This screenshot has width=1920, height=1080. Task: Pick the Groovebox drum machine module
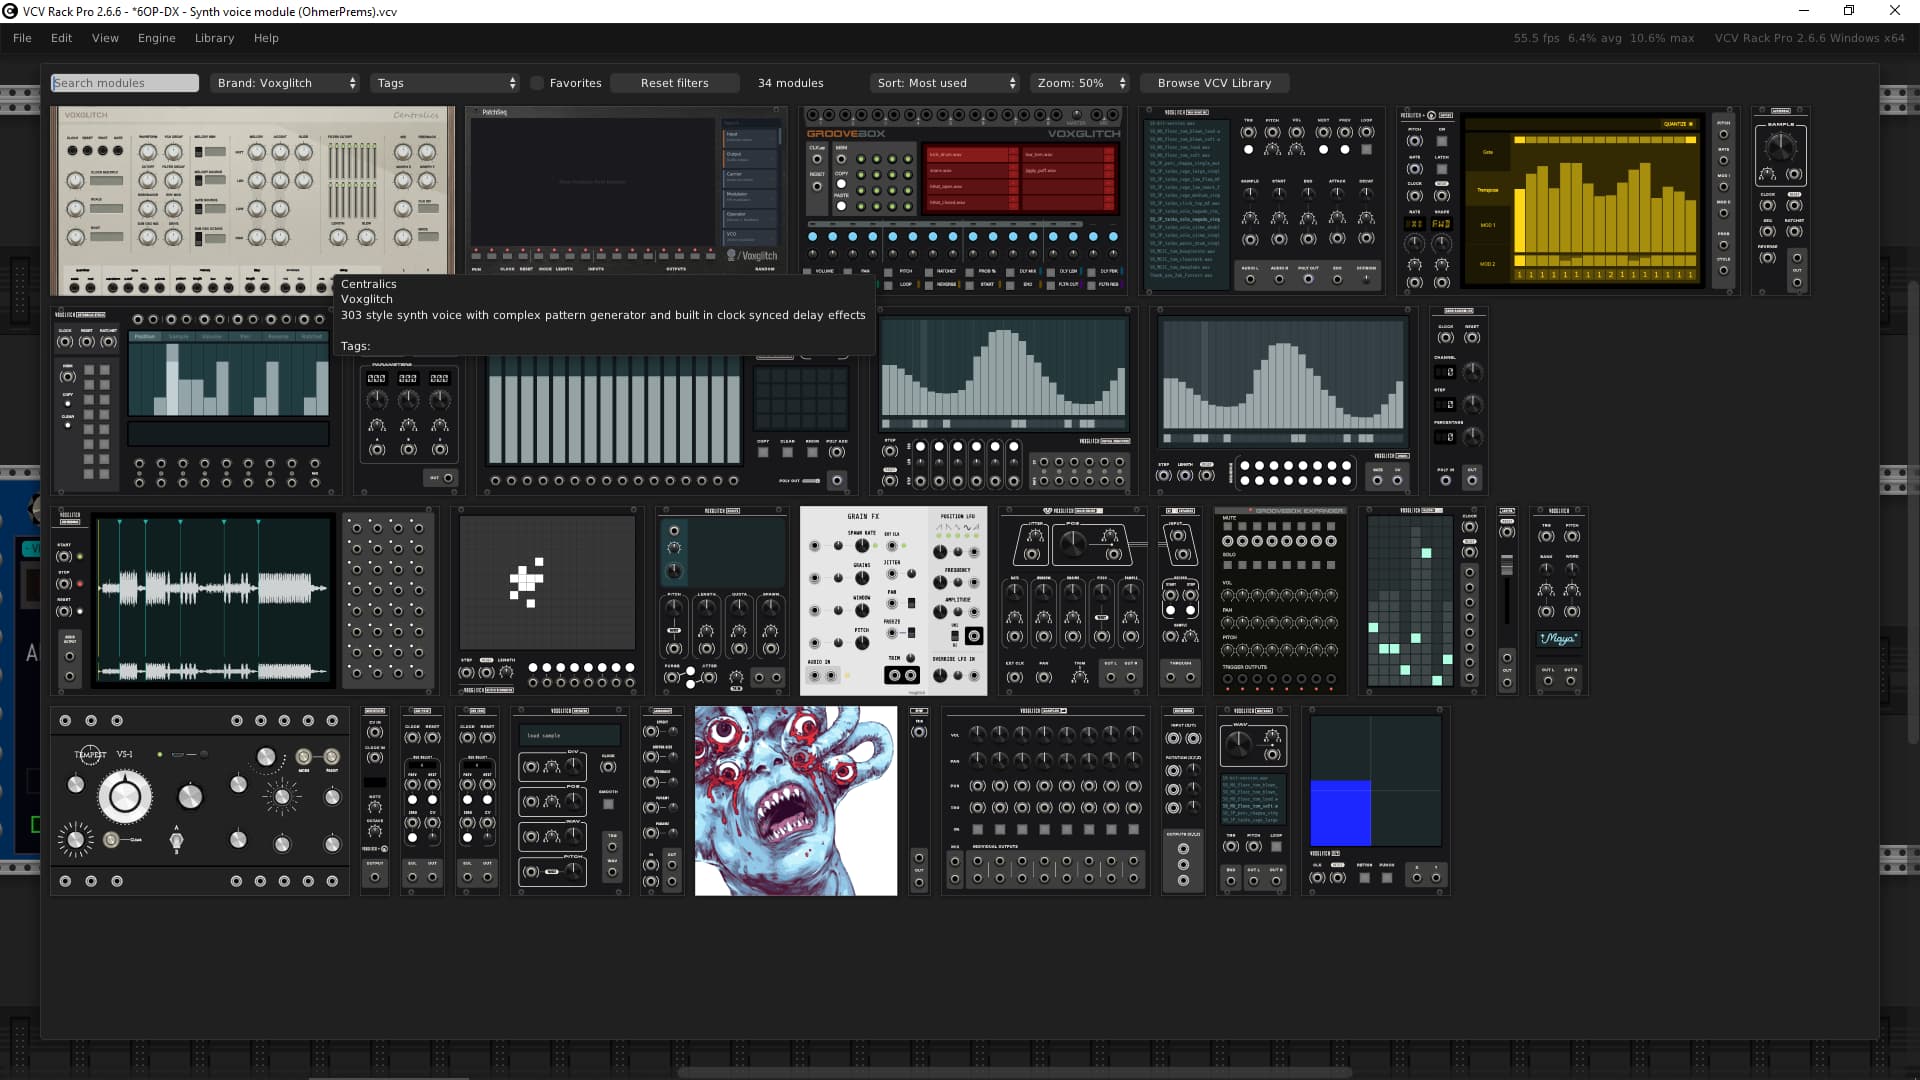click(x=963, y=200)
